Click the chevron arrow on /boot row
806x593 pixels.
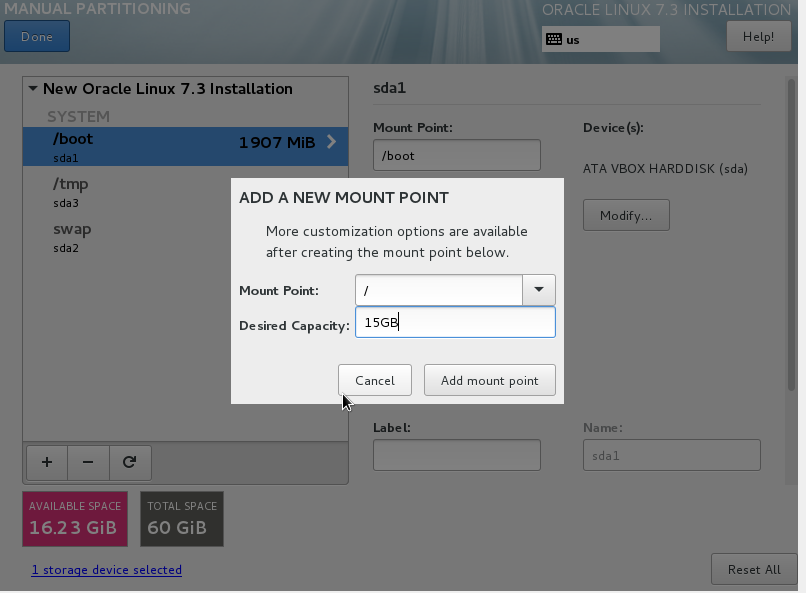click(x=332, y=142)
